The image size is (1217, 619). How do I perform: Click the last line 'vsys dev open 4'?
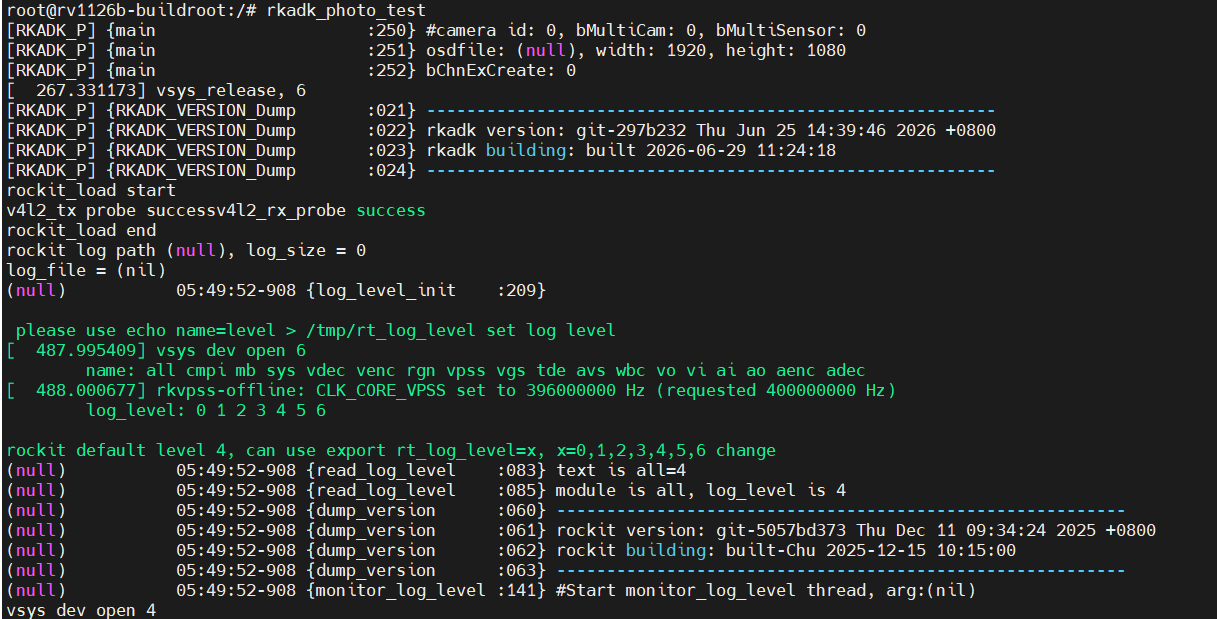81,610
